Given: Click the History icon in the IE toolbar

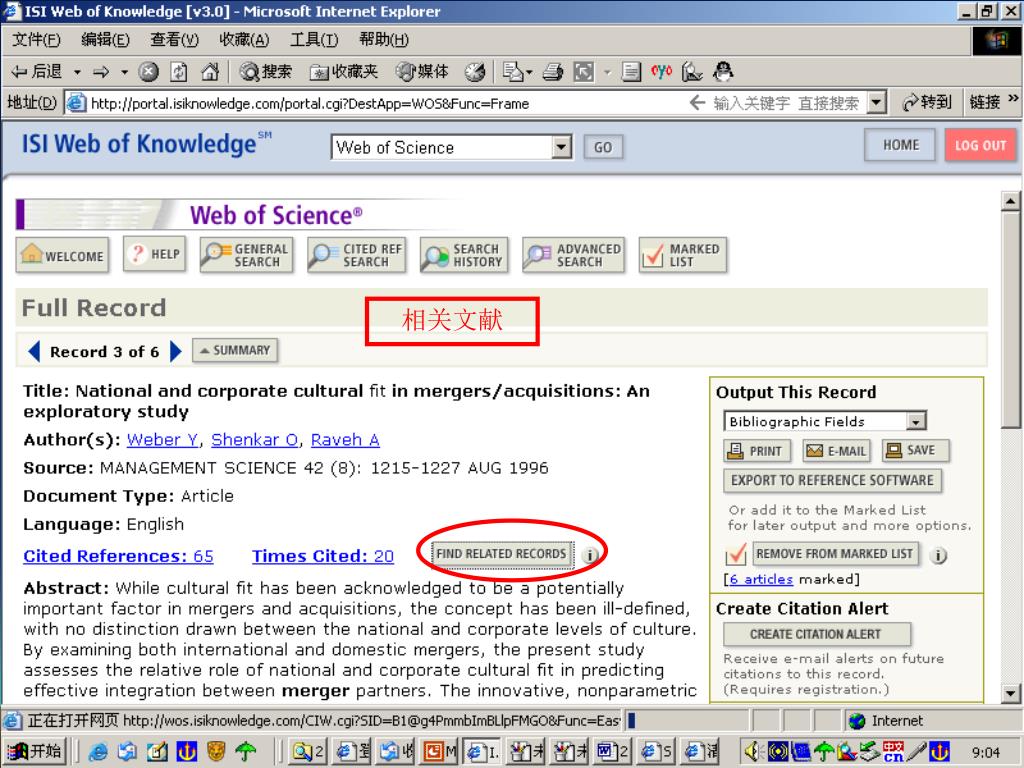Looking at the screenshot, I should click(475, 71).
